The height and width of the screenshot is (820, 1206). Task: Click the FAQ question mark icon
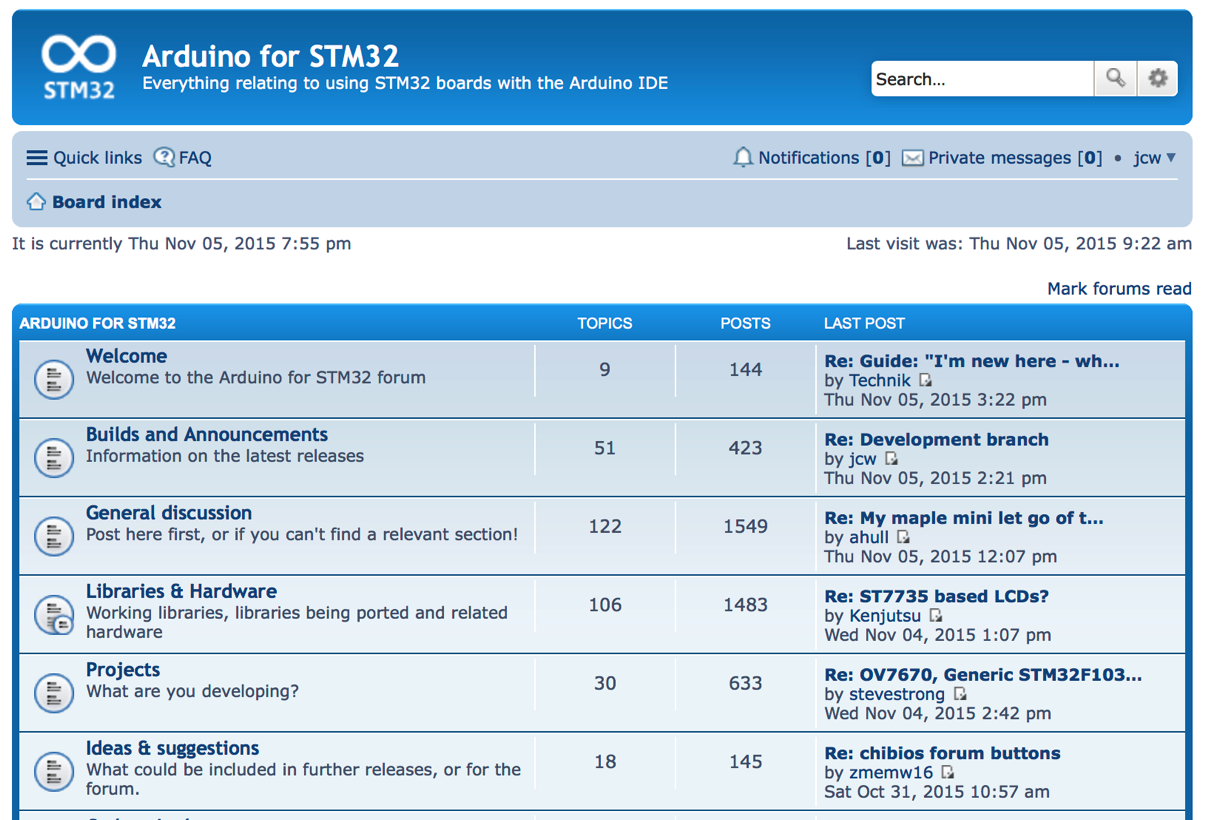click(x=164, y=157)
